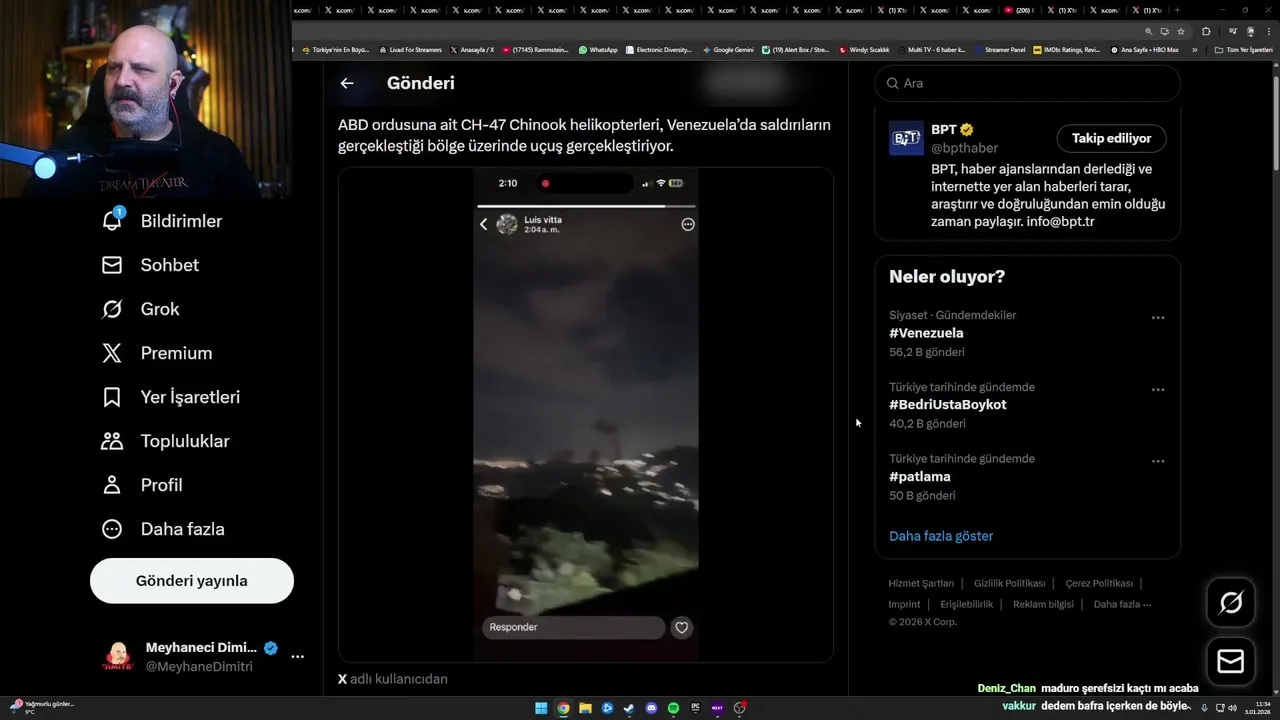Open Reklam bilgisi footer link
Image resolution: width=1280 pixels, height=720 pixels.
tap(1043, 604)
